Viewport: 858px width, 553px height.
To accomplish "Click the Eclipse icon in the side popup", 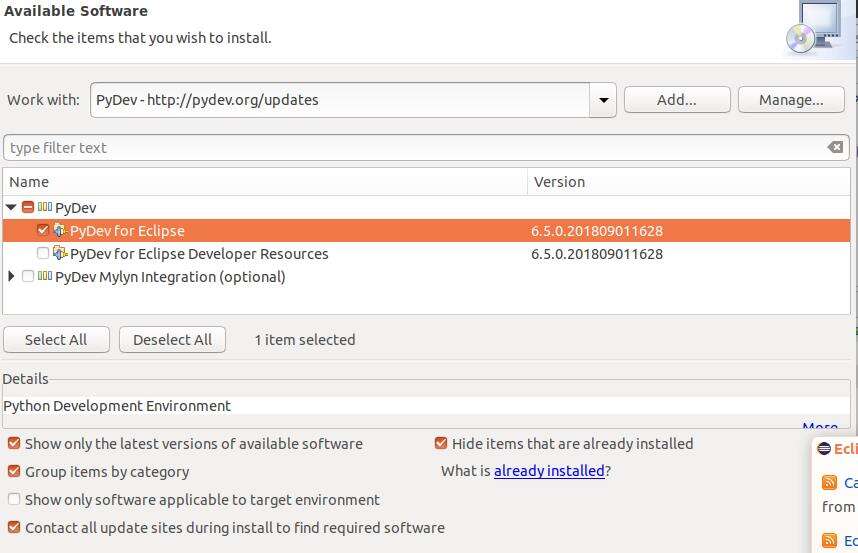I will (824, 449).
